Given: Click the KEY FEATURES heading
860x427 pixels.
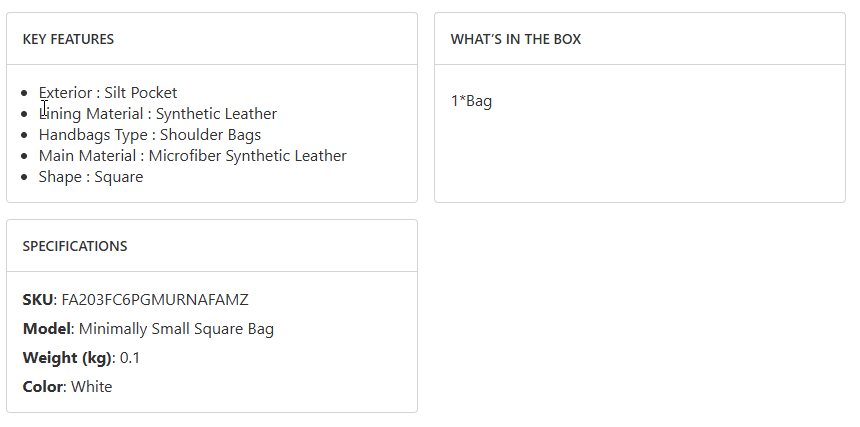Looking at the screenshot, I should (x=68, y=39).
